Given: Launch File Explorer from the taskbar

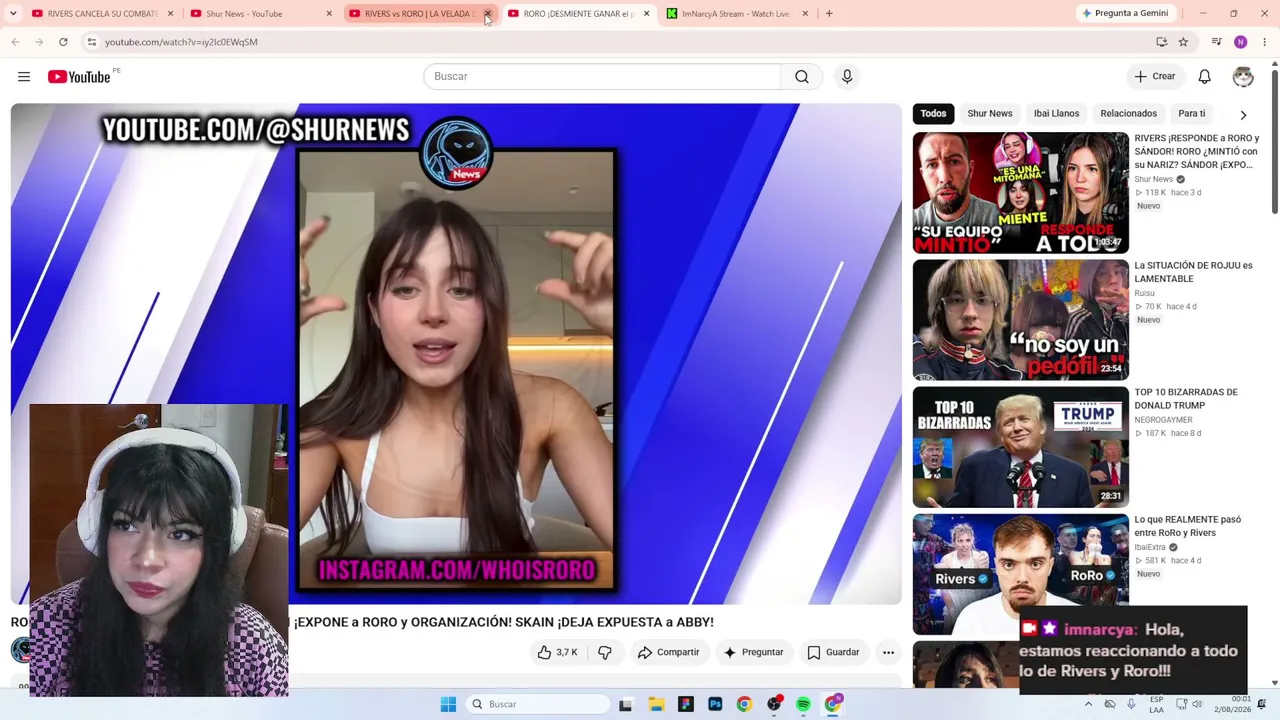Looking at the screenshot, I should click(x=656, y=704).
